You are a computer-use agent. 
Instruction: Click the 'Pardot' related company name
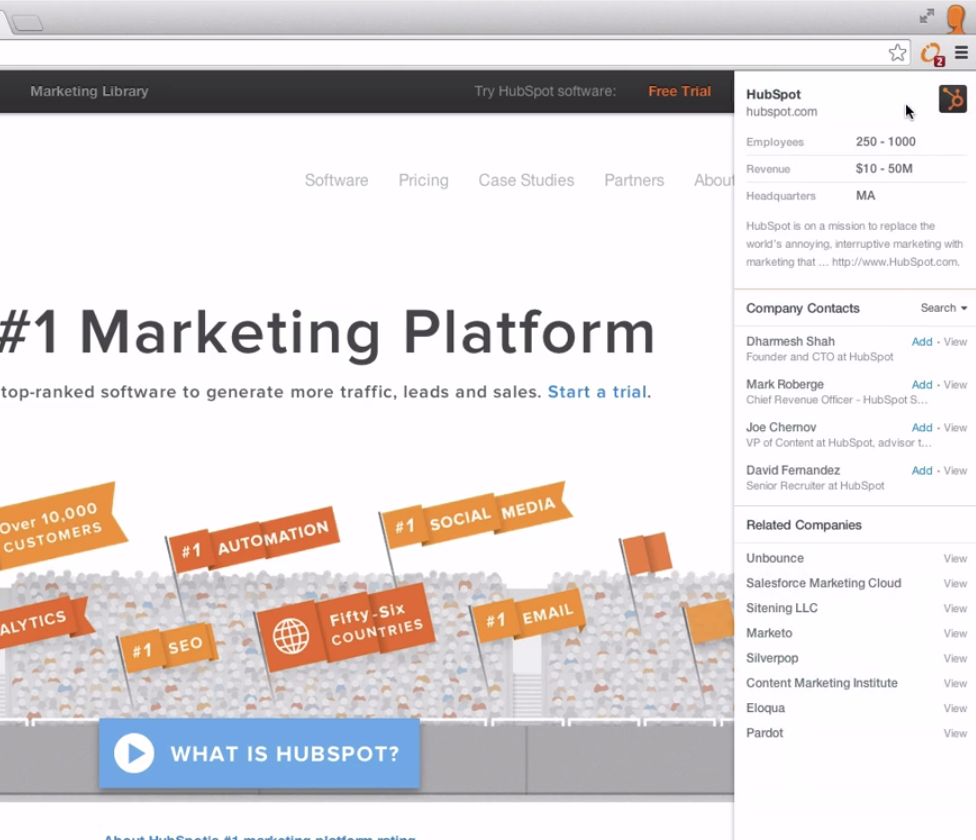[765, 733]
